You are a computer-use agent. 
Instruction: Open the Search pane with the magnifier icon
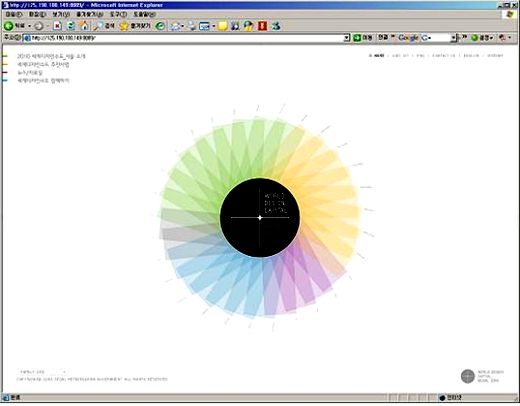coord(104,26)
